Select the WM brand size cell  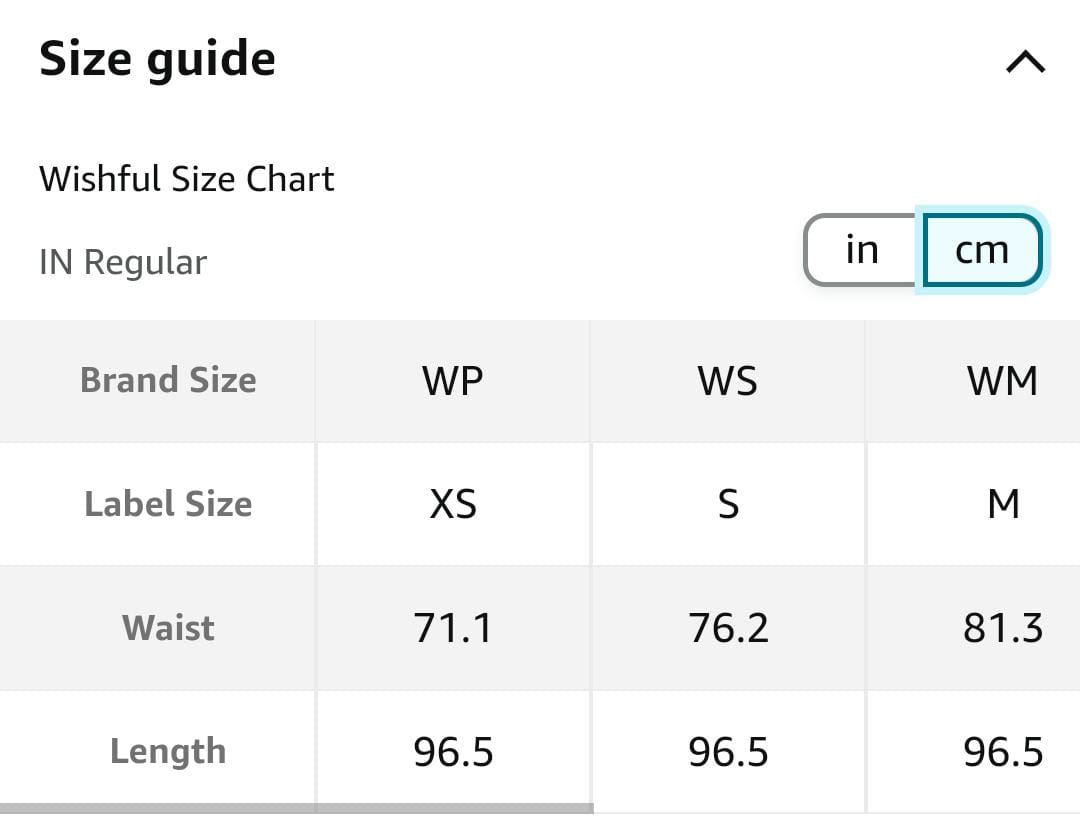tap(1002, 381)
